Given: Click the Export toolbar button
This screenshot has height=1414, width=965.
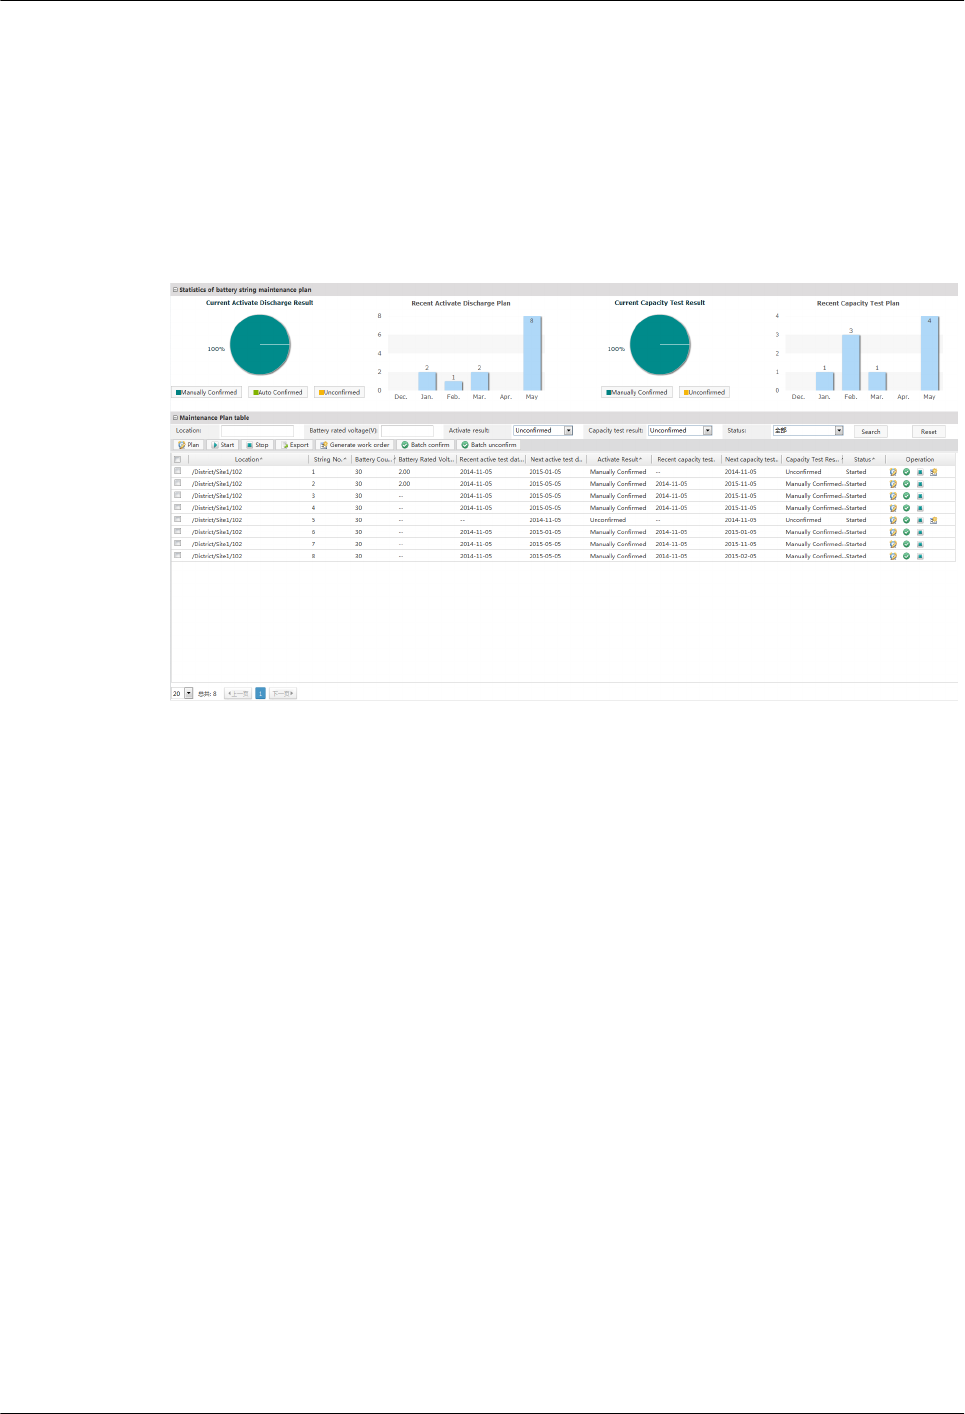Looking at the screenshot, I should pyautogui.click(x=295, y=445).
